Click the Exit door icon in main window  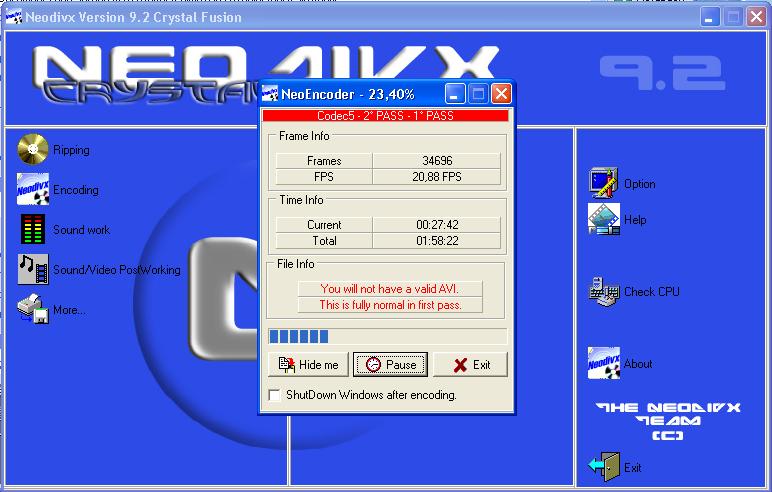tap(605, 466)
